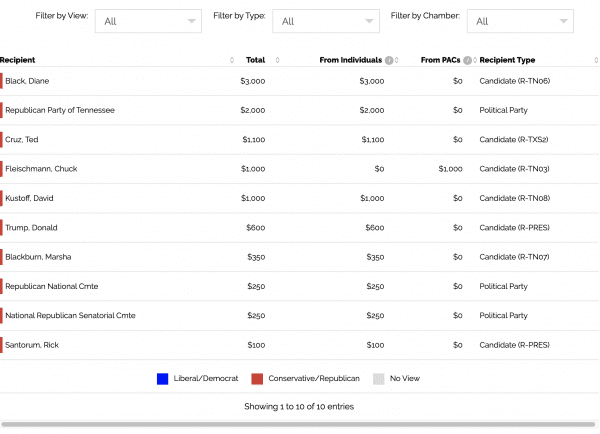Click Candidate (R-TN07) recipient type
This screenshot has width=600, height=434.
pyautogui.click(x=514, y=257)
